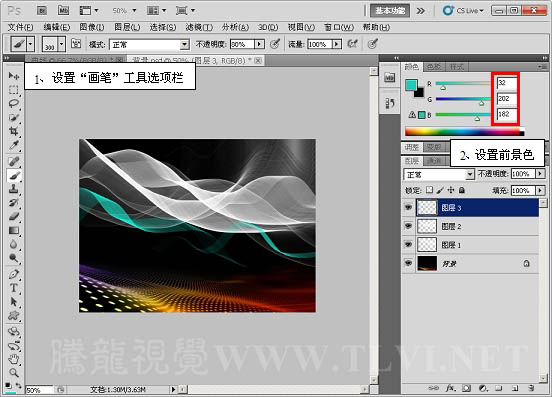Select the Blur tool
This screenshot has width=552, height=397.
pyautogui.click(x=14, y=244)
